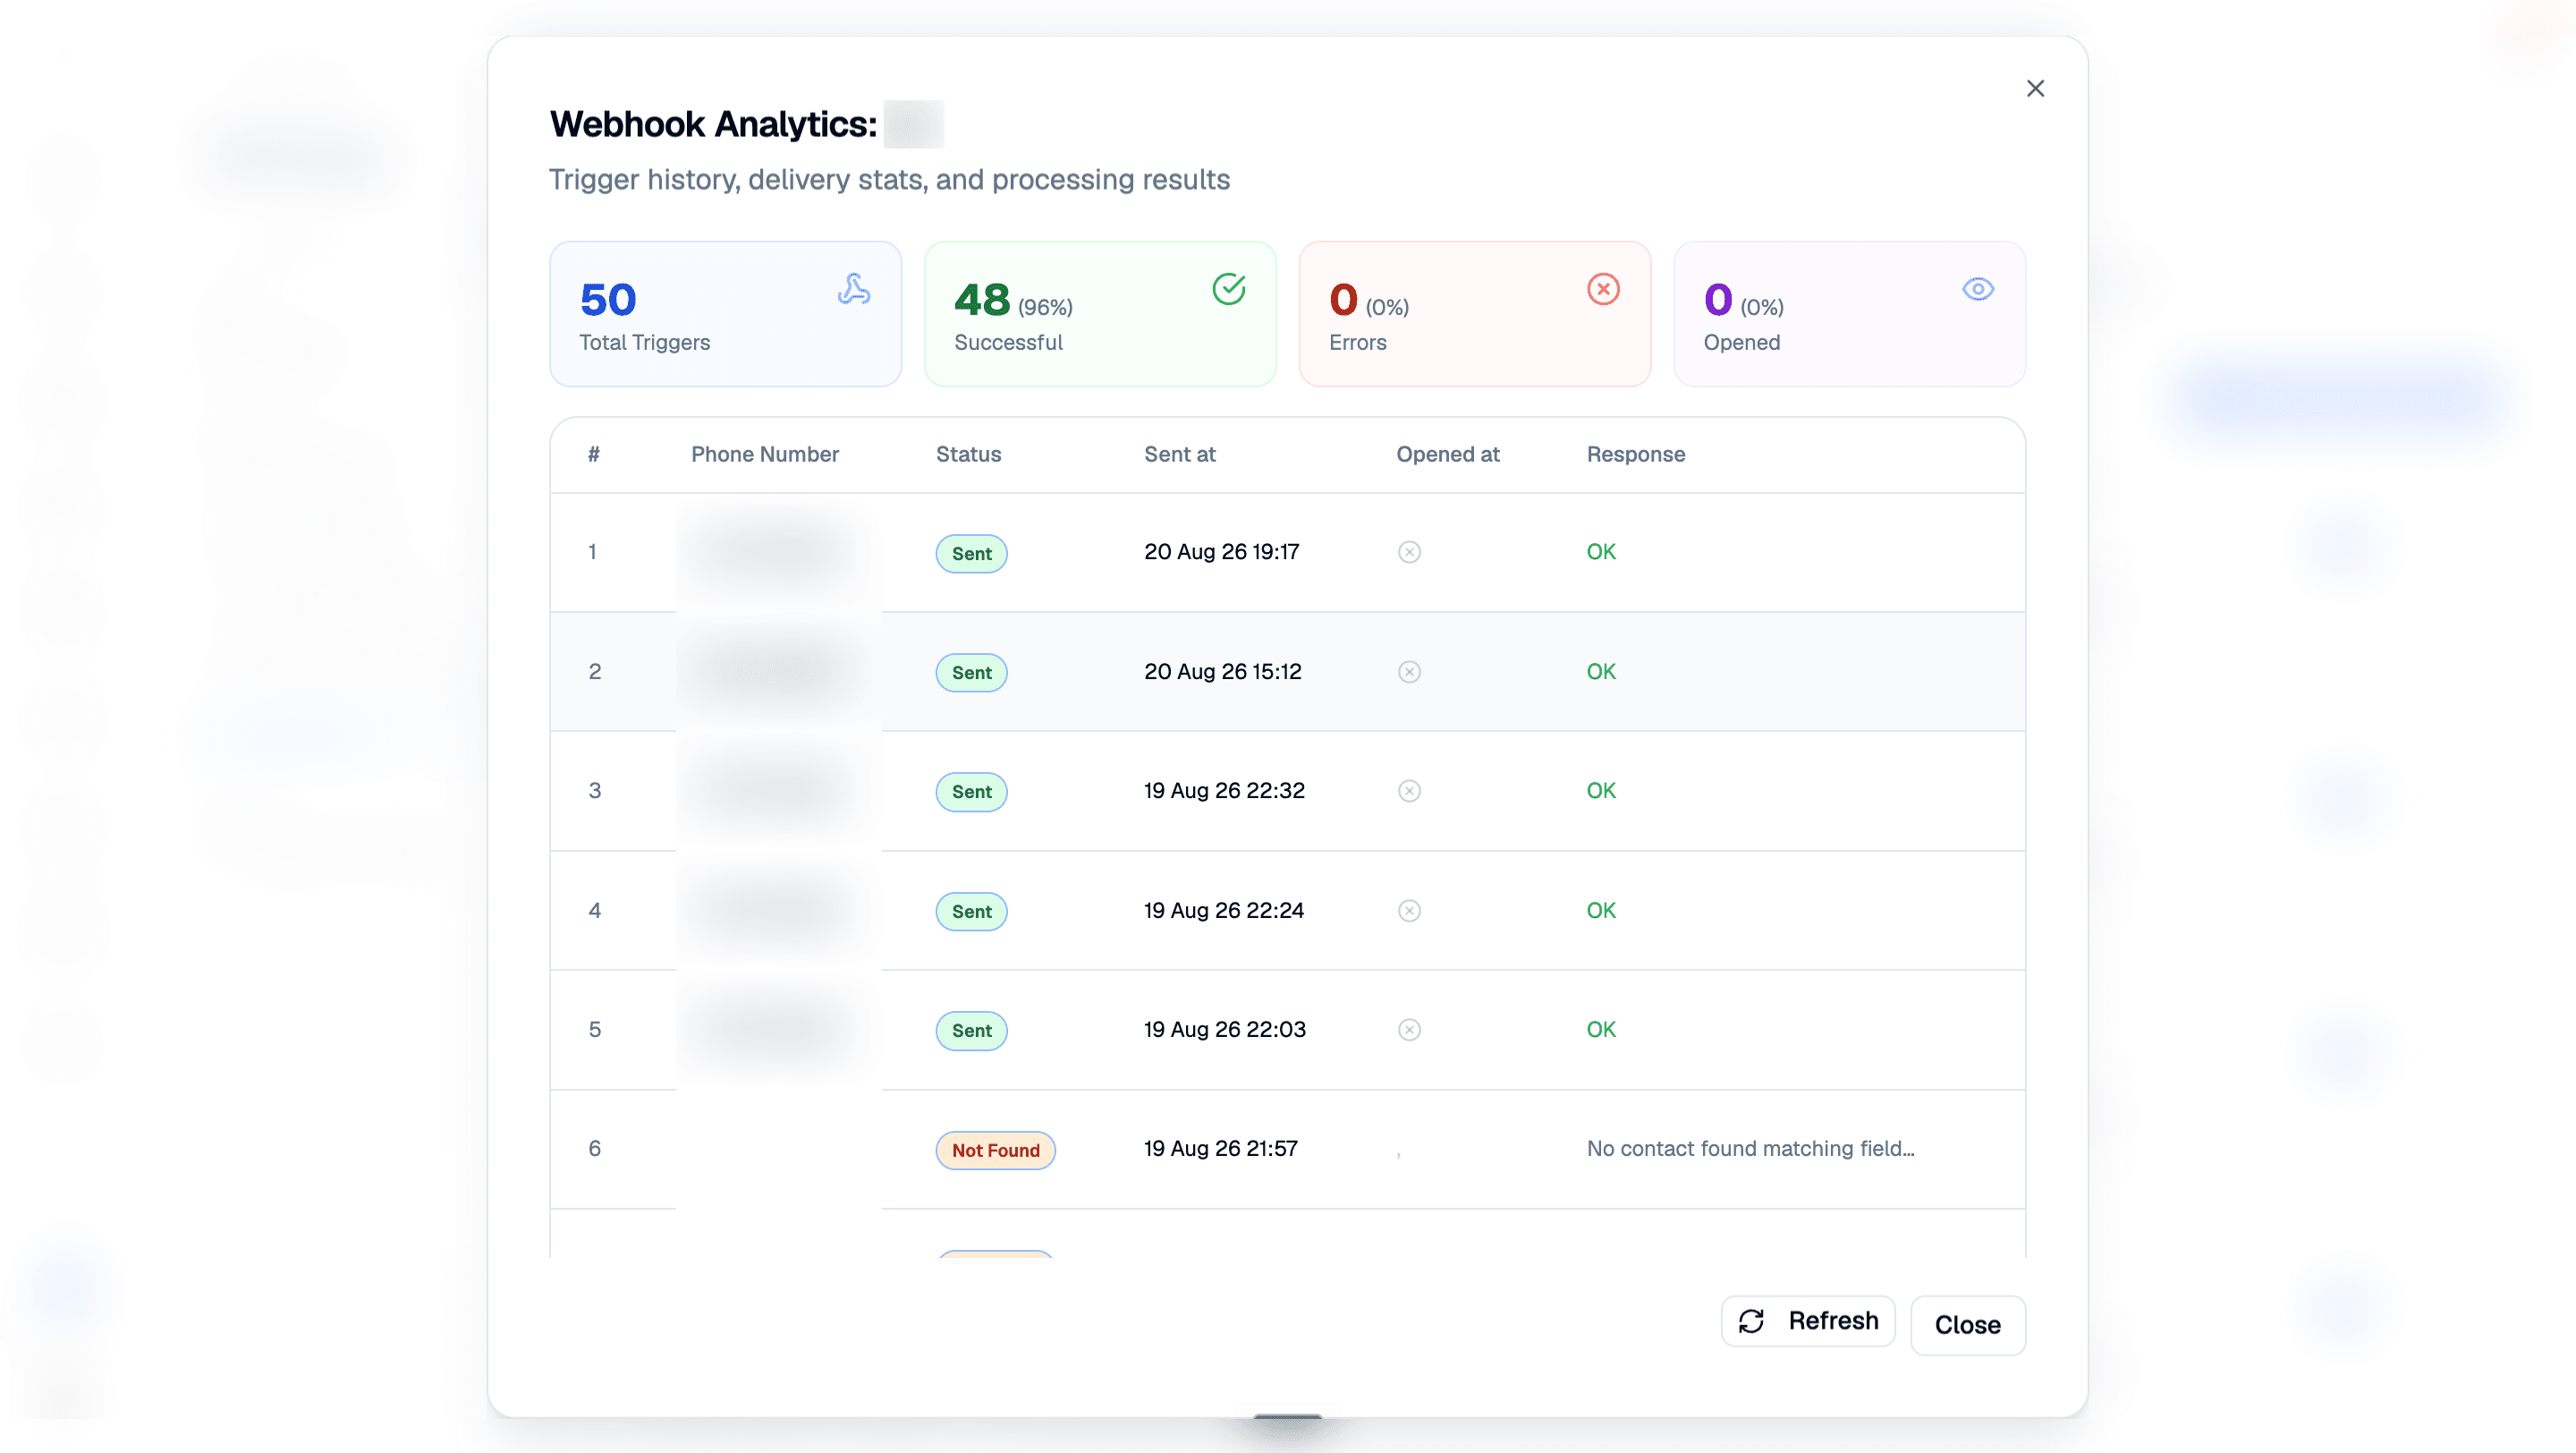Close the Webhook Analytics dialog with the X icon
The height and width of the screenshot is (1453, 2576).
2035,89
